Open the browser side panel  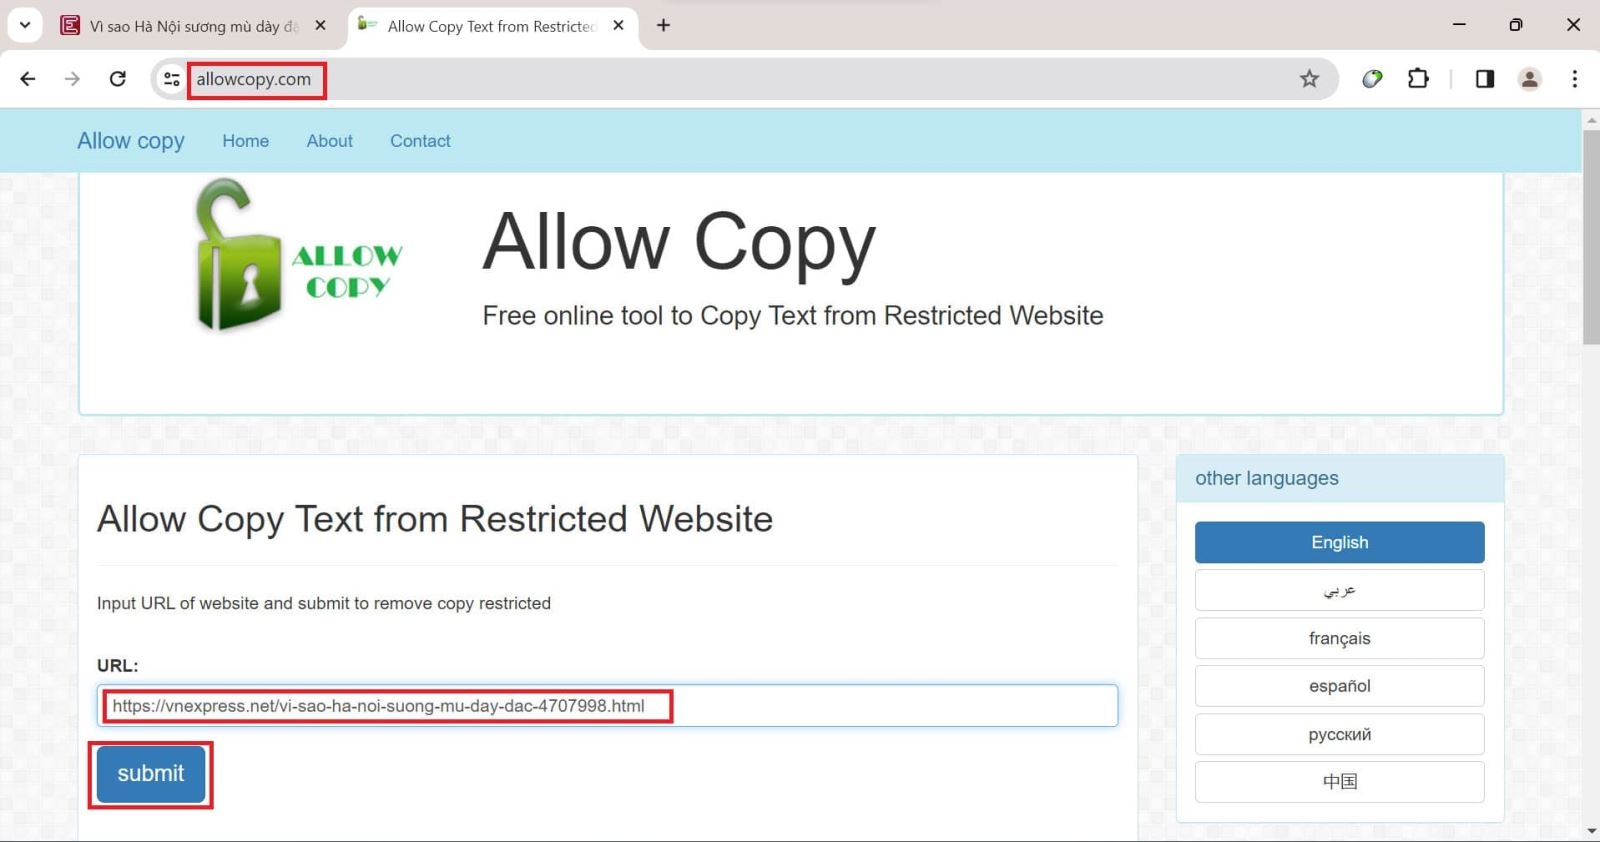(x=1485, y=79)
